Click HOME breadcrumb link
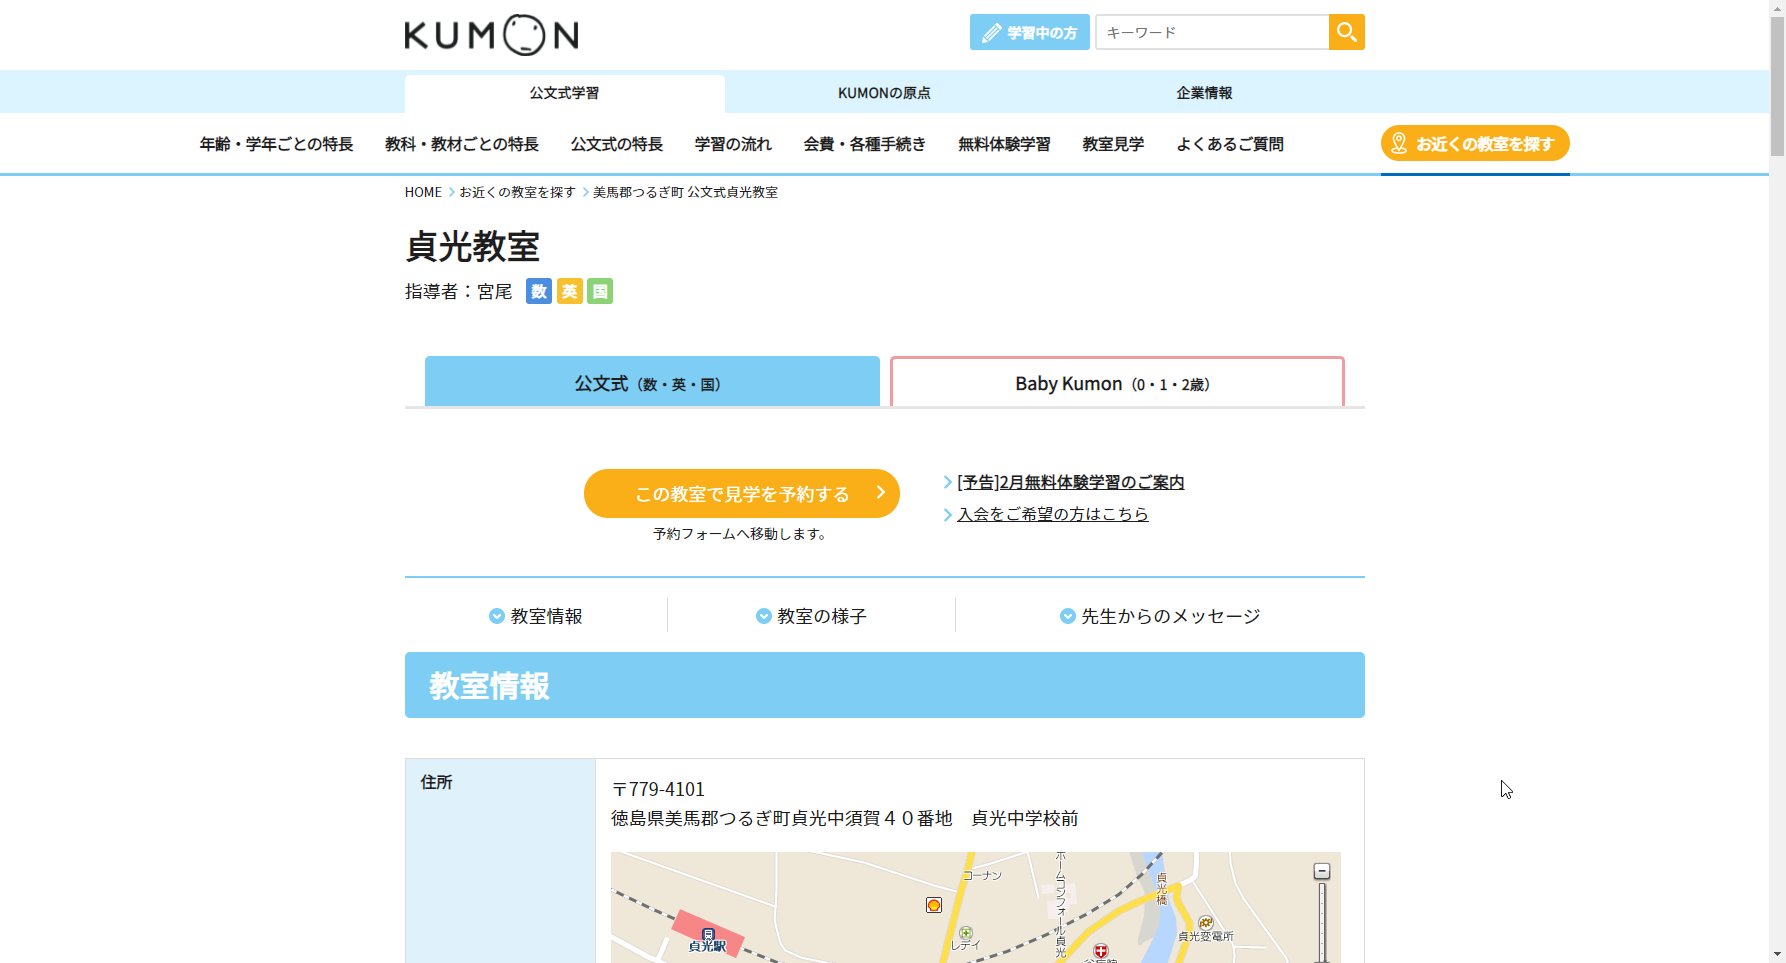Screen dimensions: 1786x963 point(423,192)
